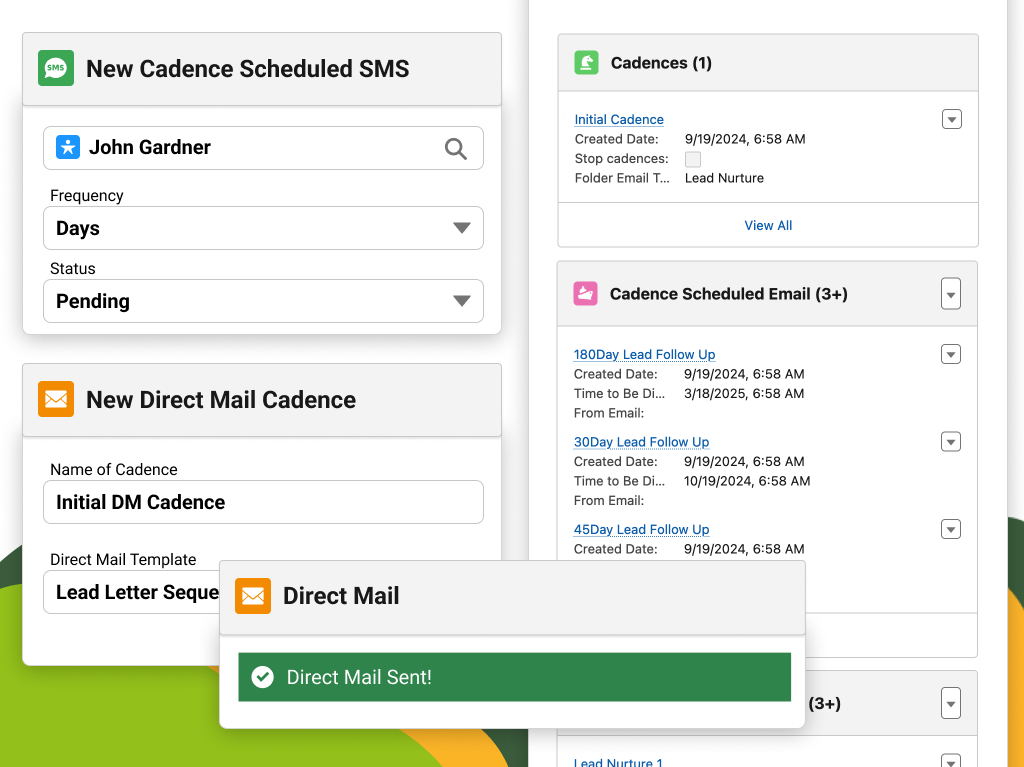The image size is (1024, 767).
Task: Enable the Stop cadences checkbox
Action: pos(693,159)
